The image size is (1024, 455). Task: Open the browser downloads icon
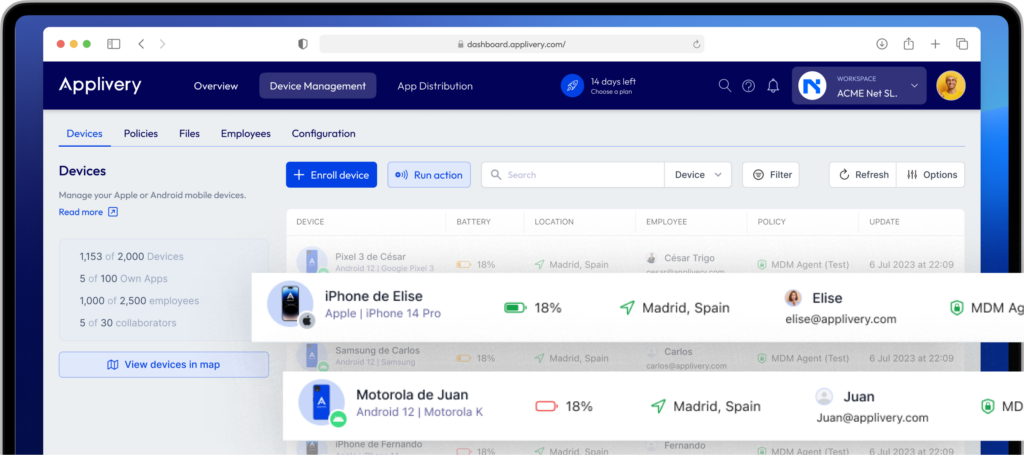882,44
